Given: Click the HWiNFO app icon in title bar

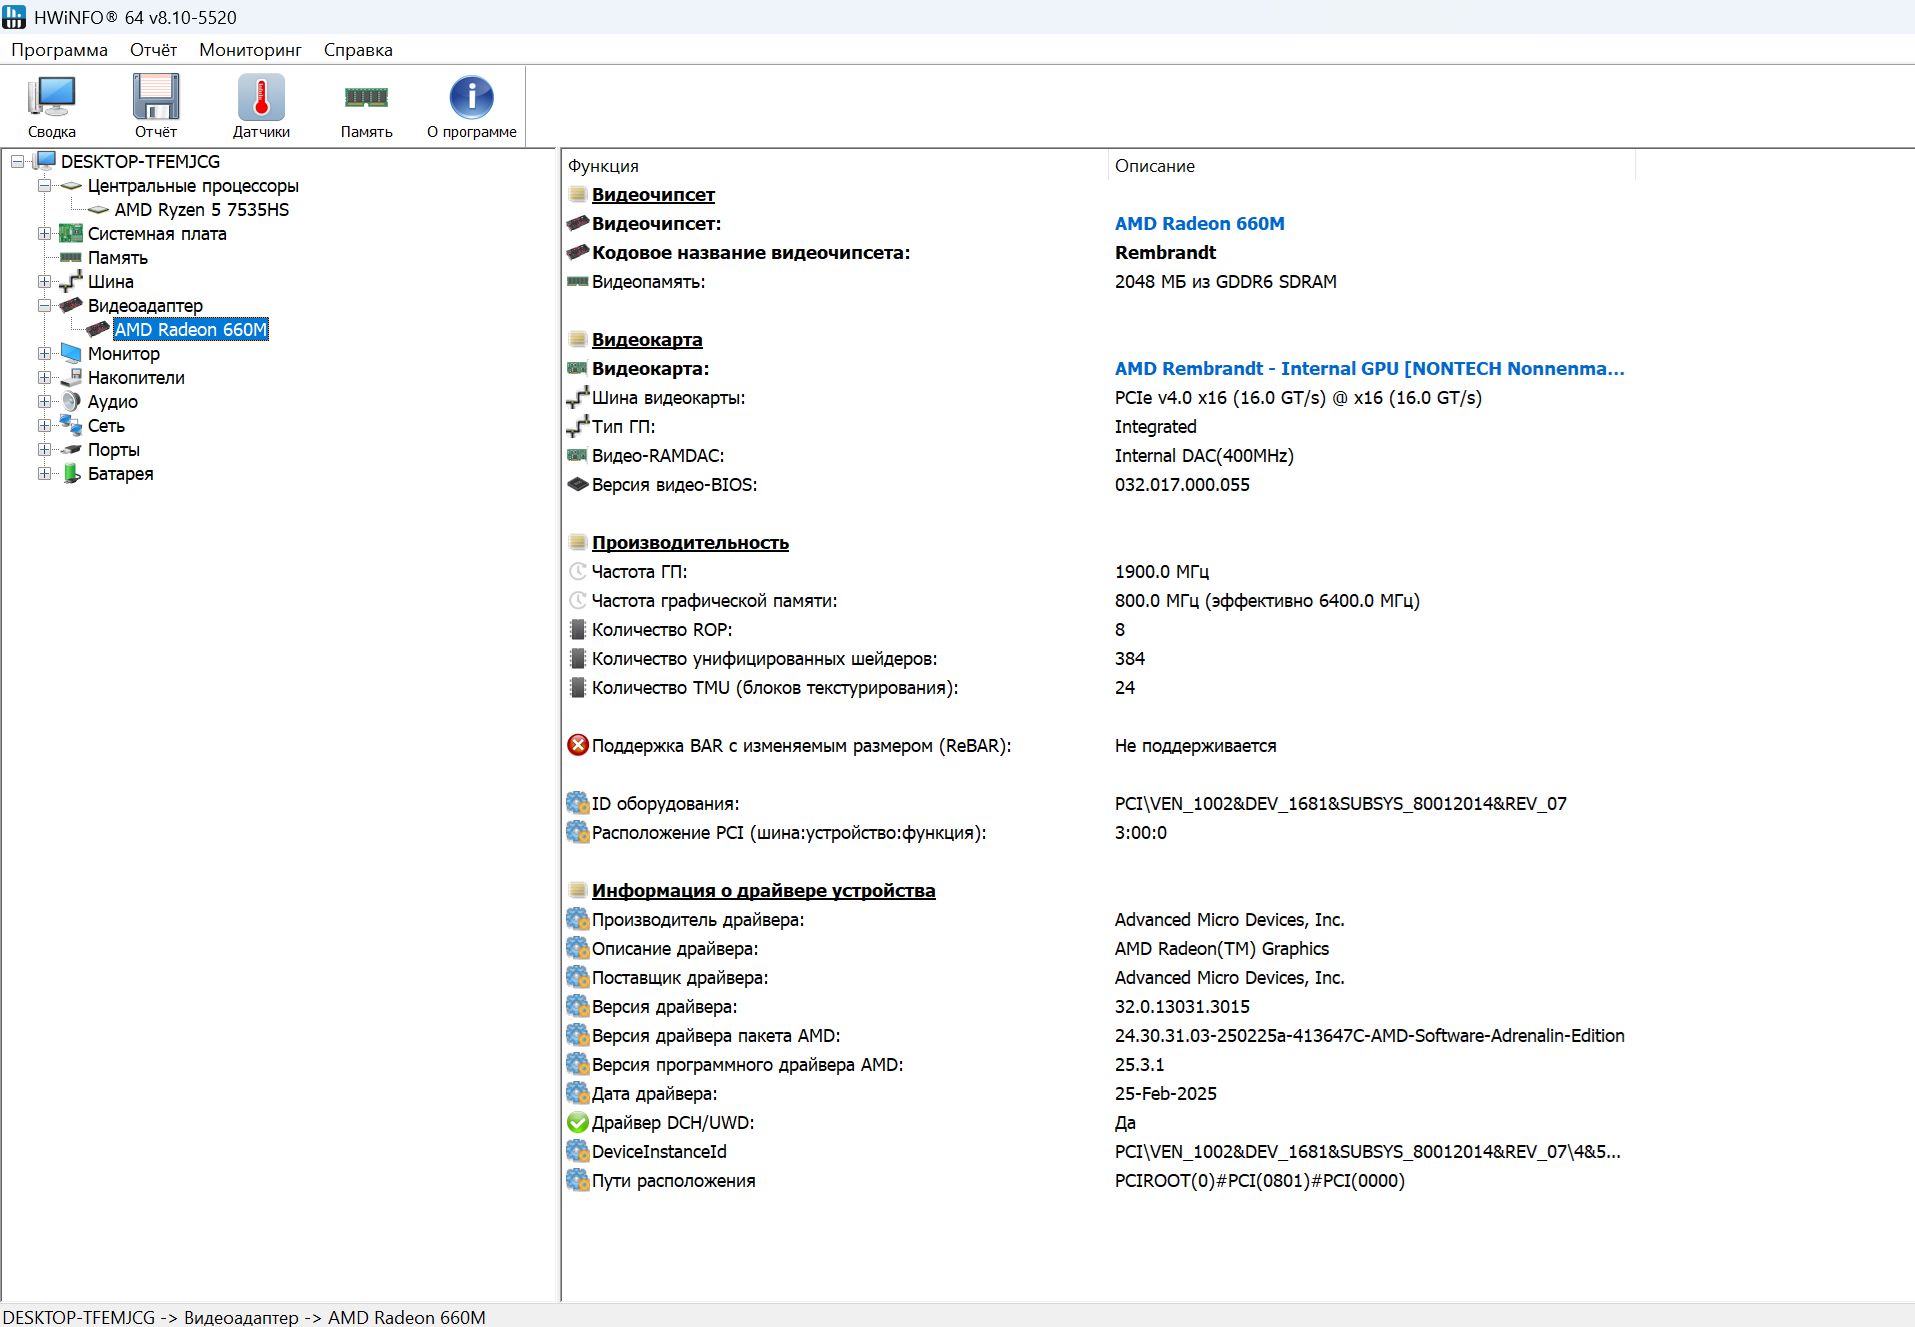Looking at the screenshot, I should 14,17.
